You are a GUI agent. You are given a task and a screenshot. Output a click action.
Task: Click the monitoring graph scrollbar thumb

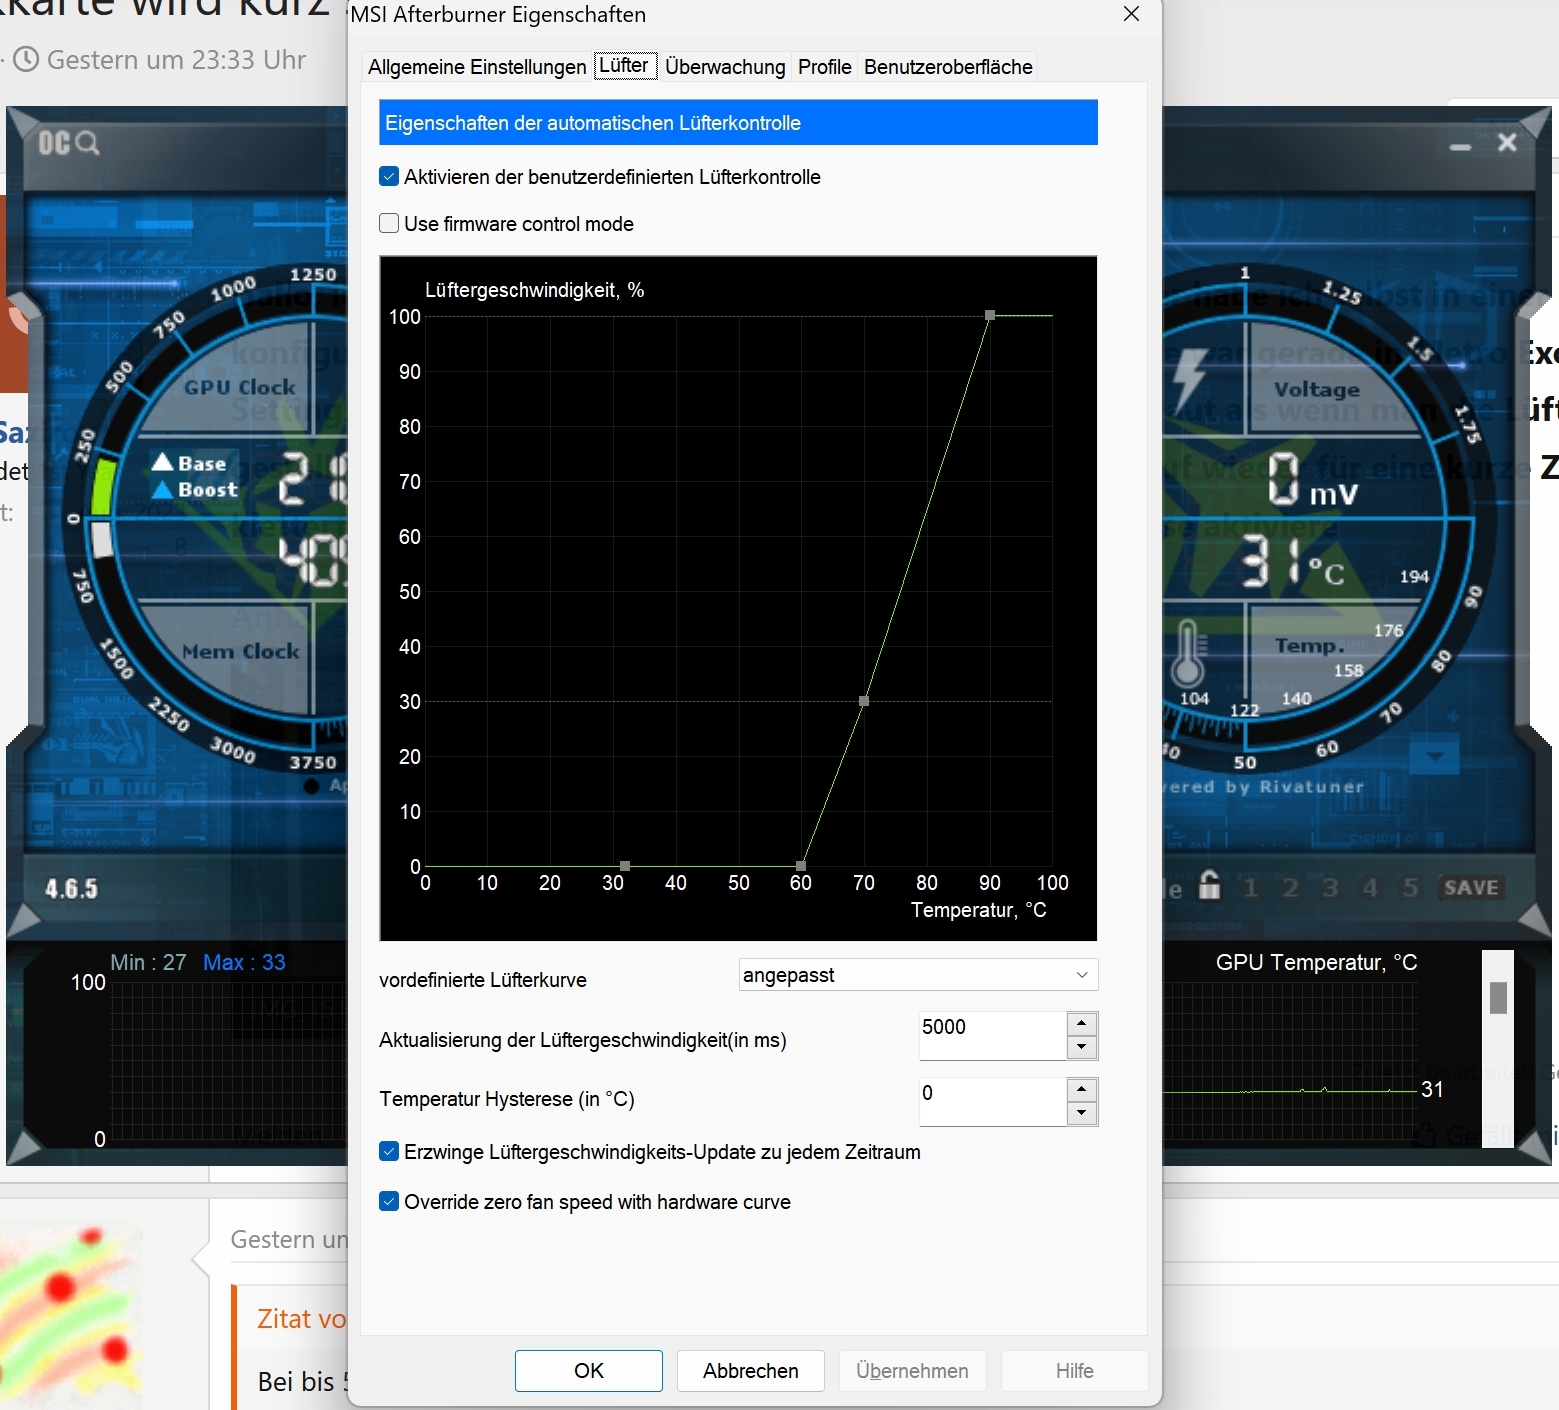(x=1498, y=997)
